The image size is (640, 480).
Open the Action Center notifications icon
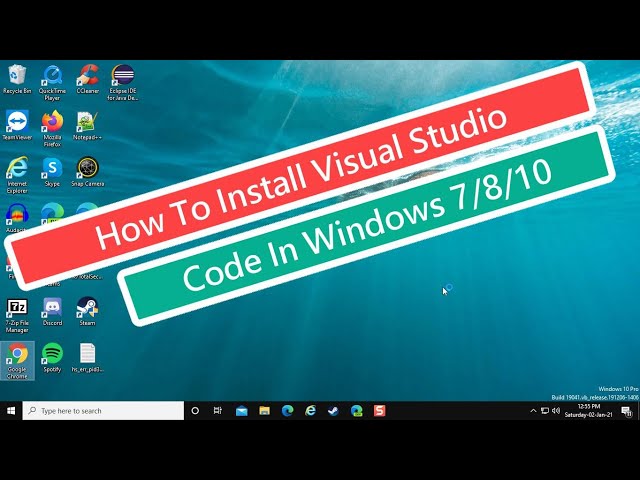[627, 411]
